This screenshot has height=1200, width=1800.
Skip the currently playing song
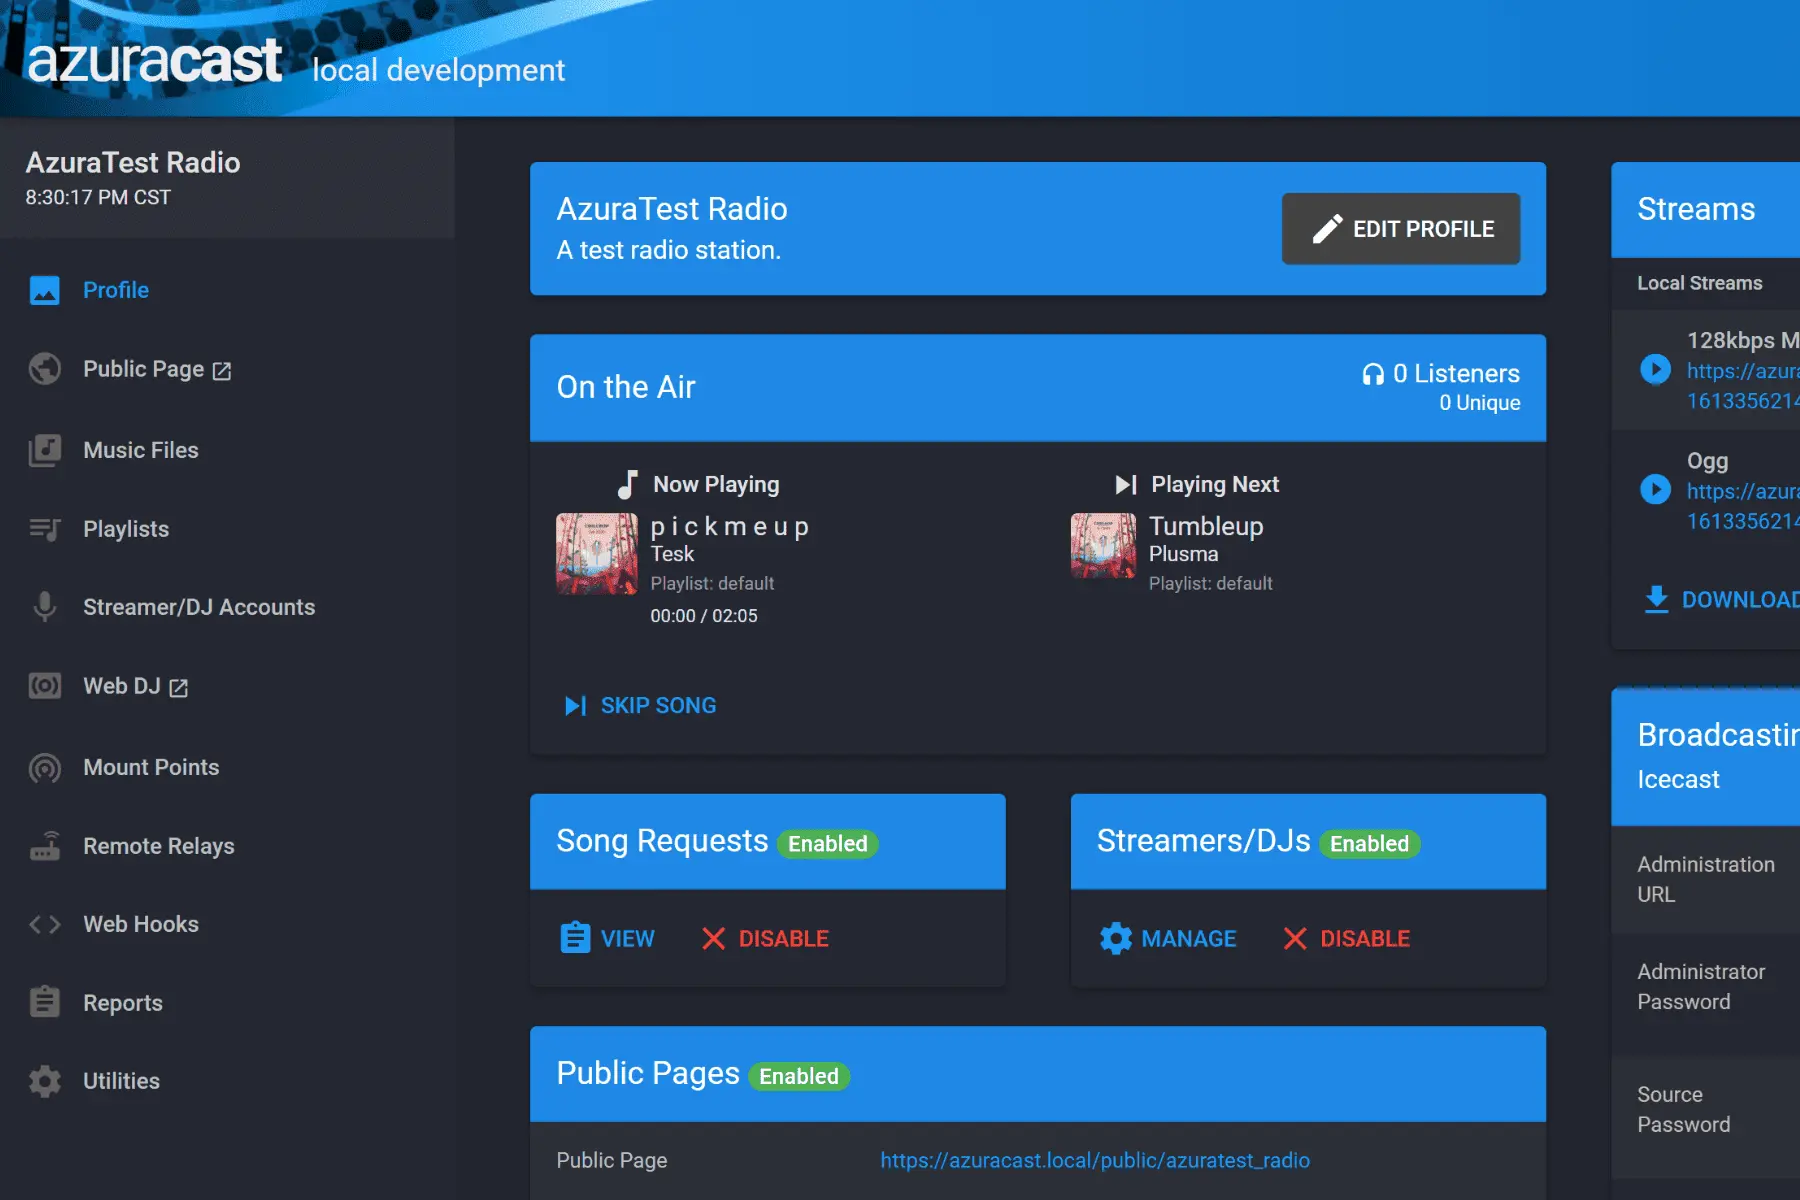click(640, 706)
